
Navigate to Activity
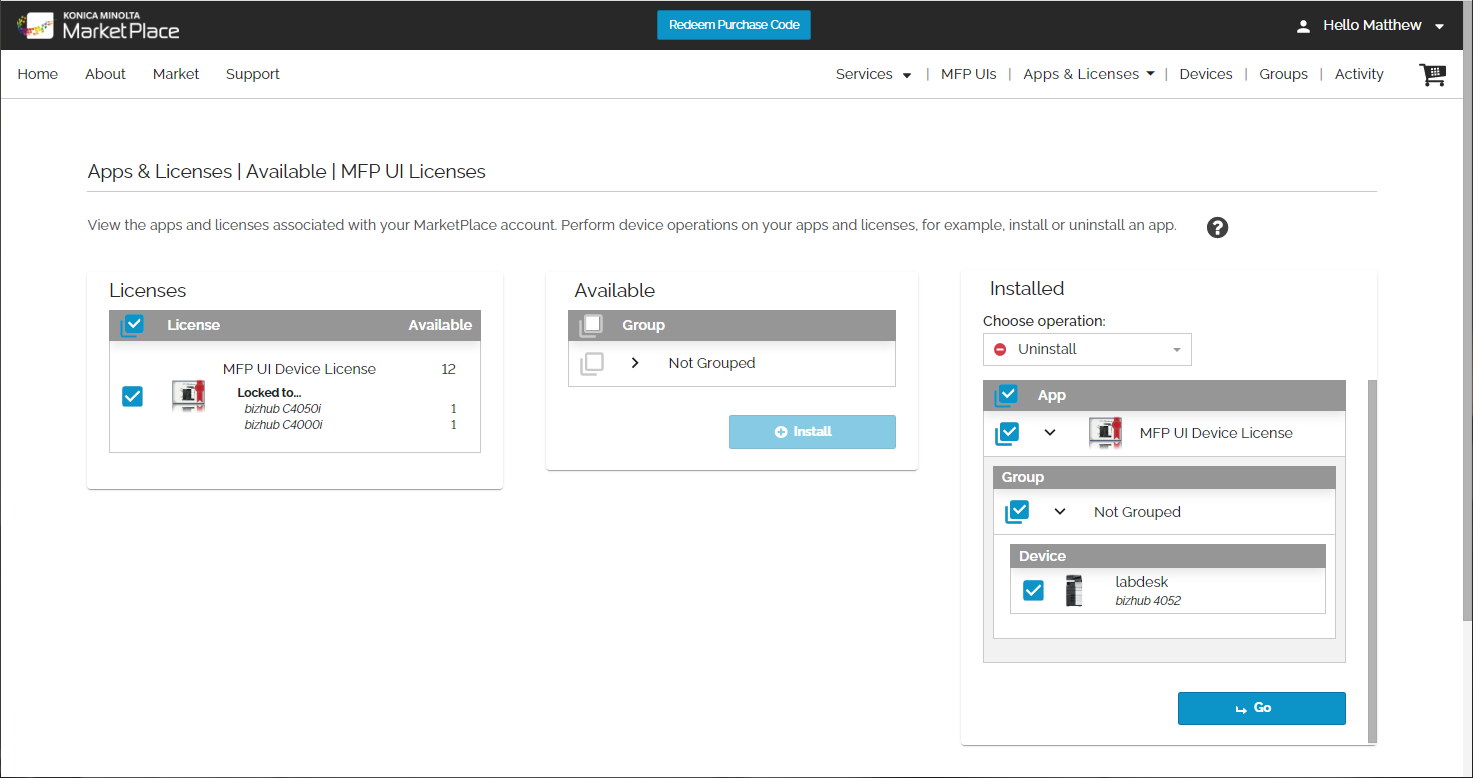[1359, 74]
